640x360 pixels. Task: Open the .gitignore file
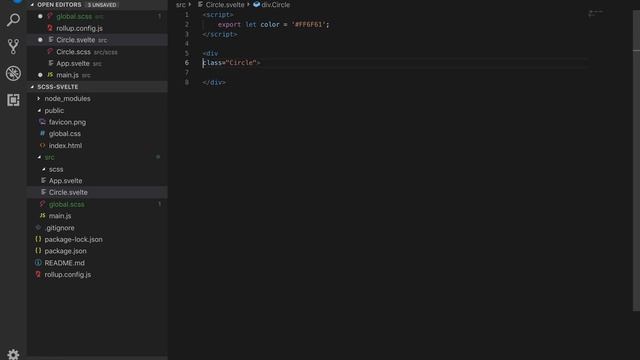(x=60, y=228)
